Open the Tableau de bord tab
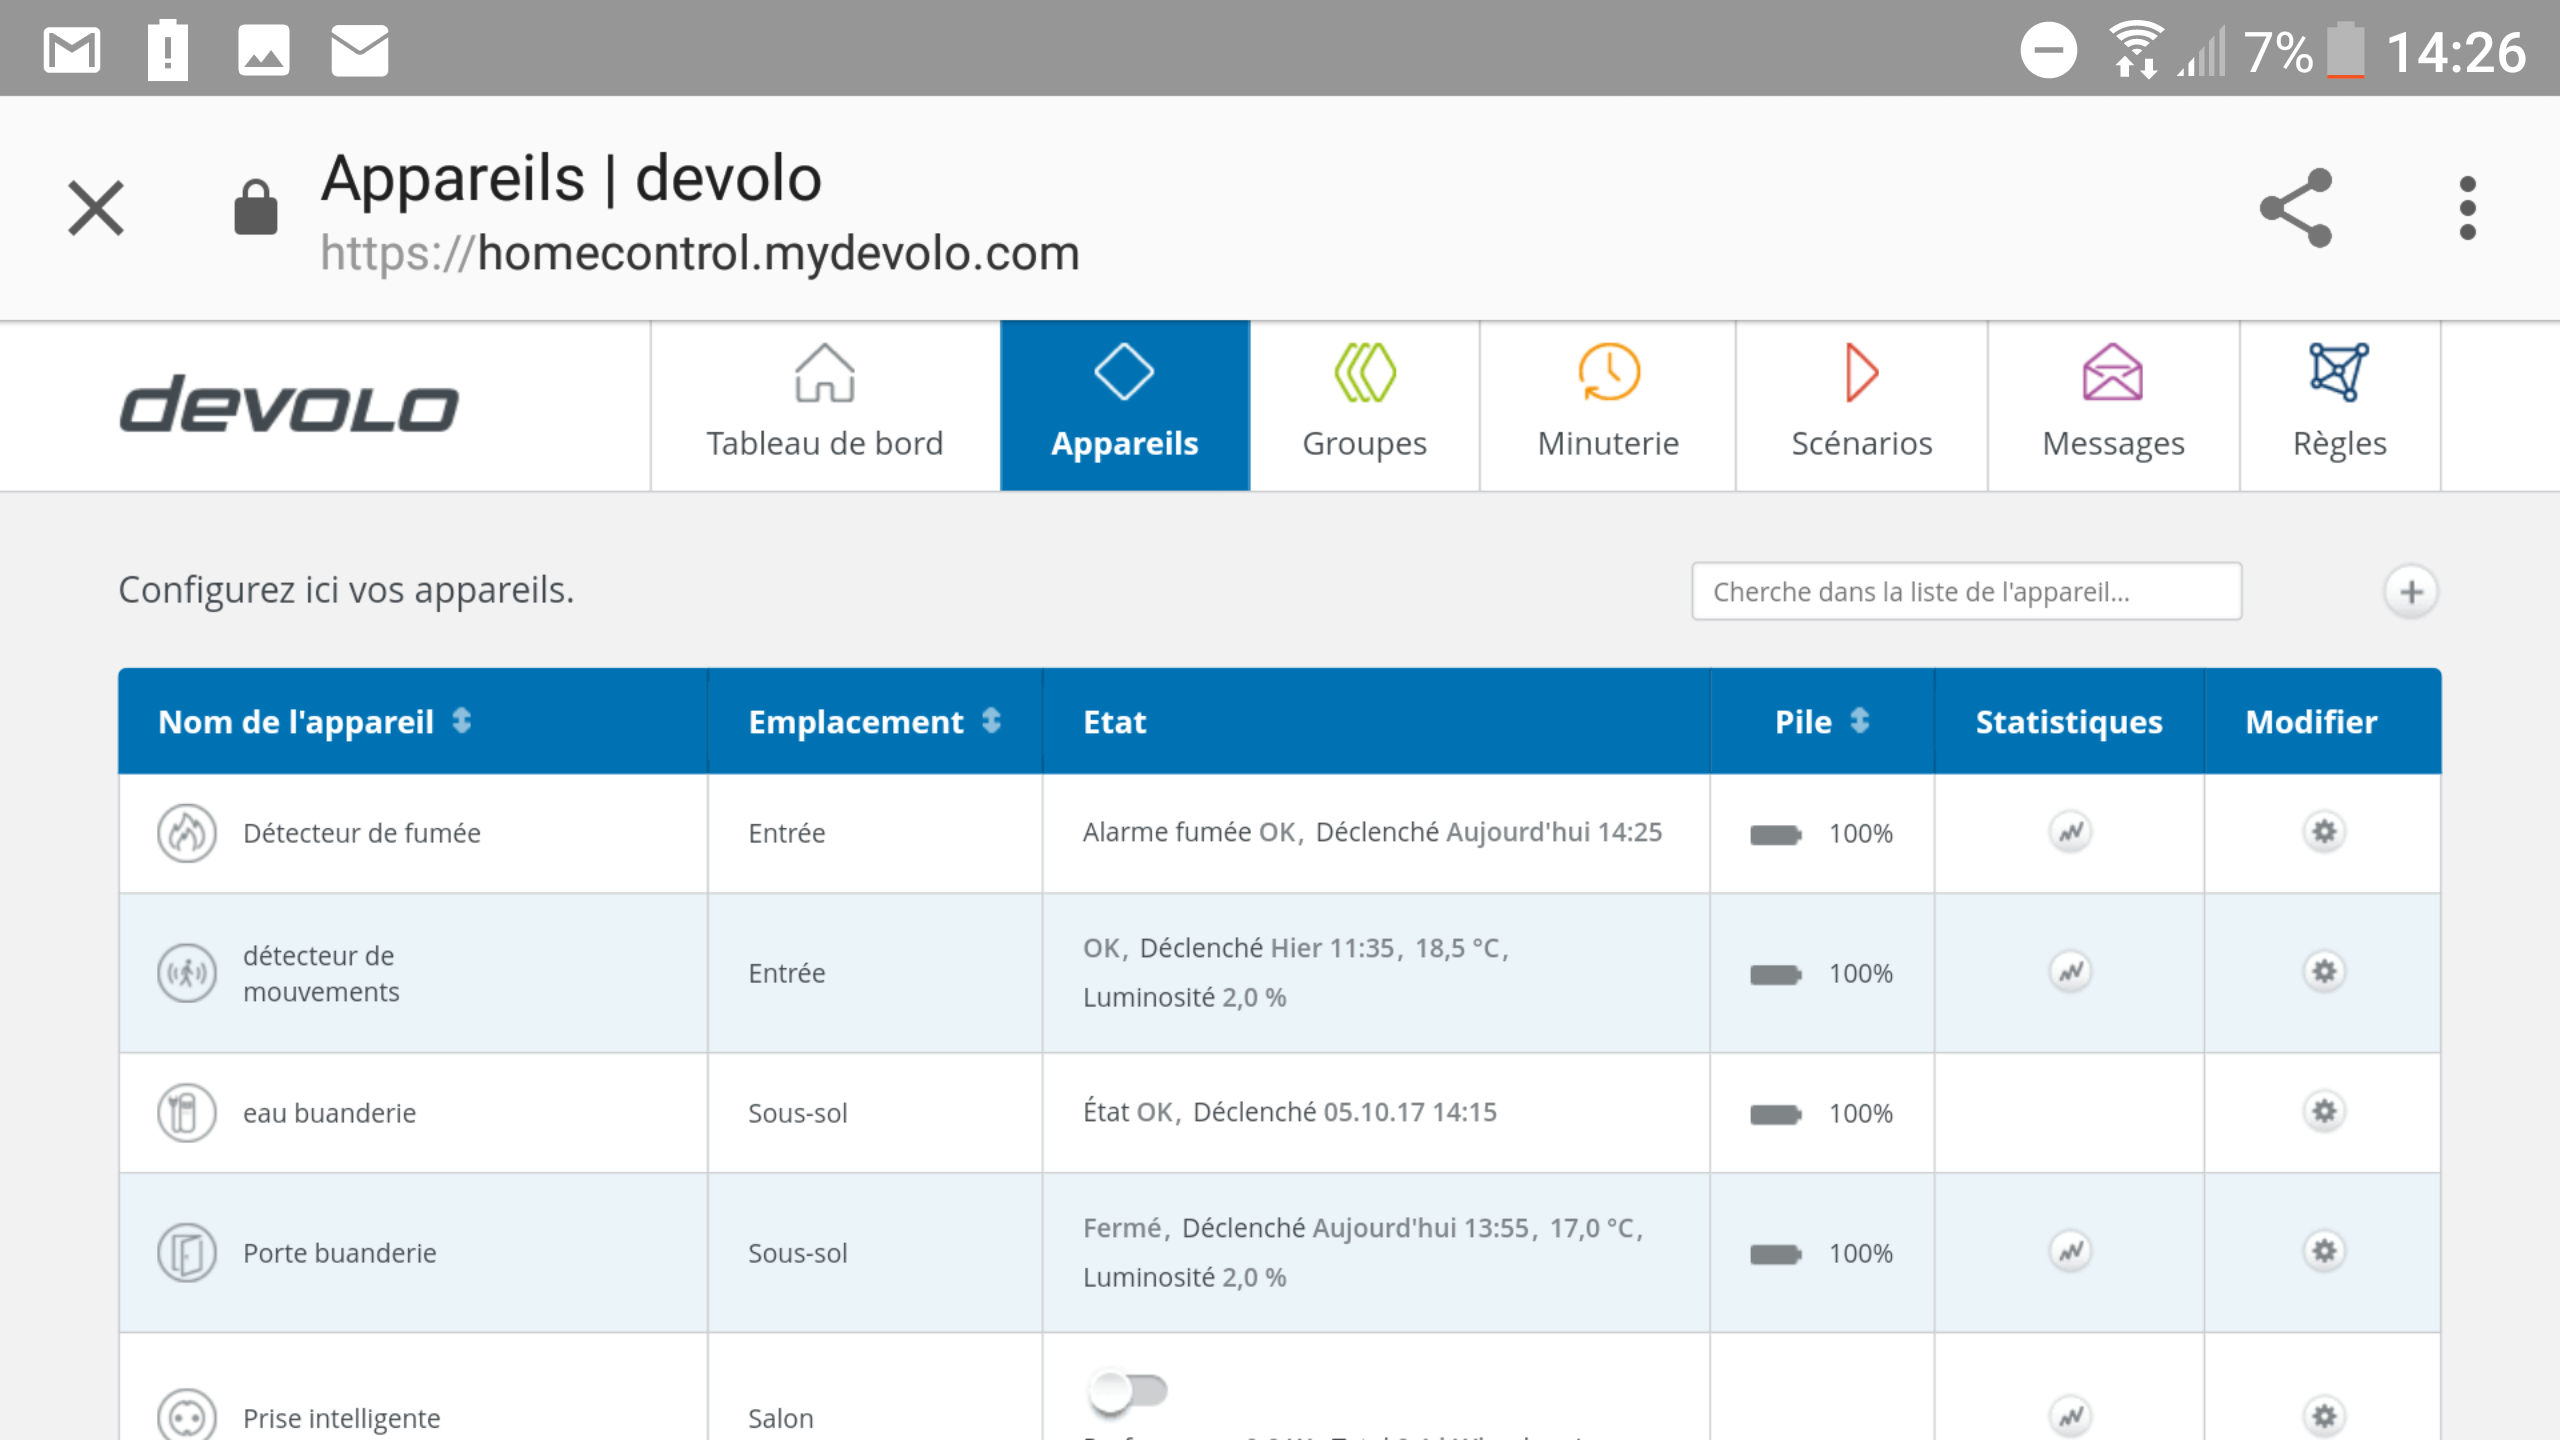 pyautogui.click(x=824, y=405)
